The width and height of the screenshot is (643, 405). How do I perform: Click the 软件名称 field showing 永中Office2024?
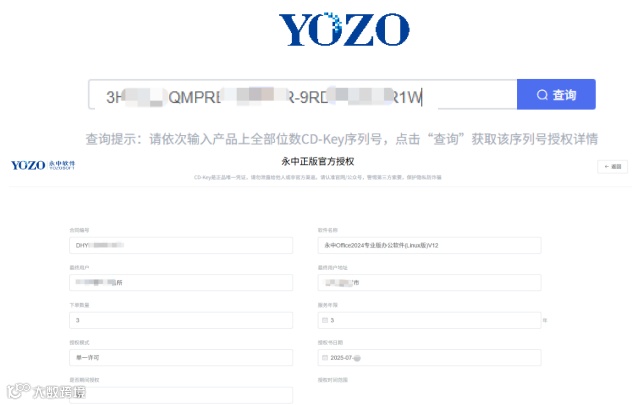coord(429,245)
